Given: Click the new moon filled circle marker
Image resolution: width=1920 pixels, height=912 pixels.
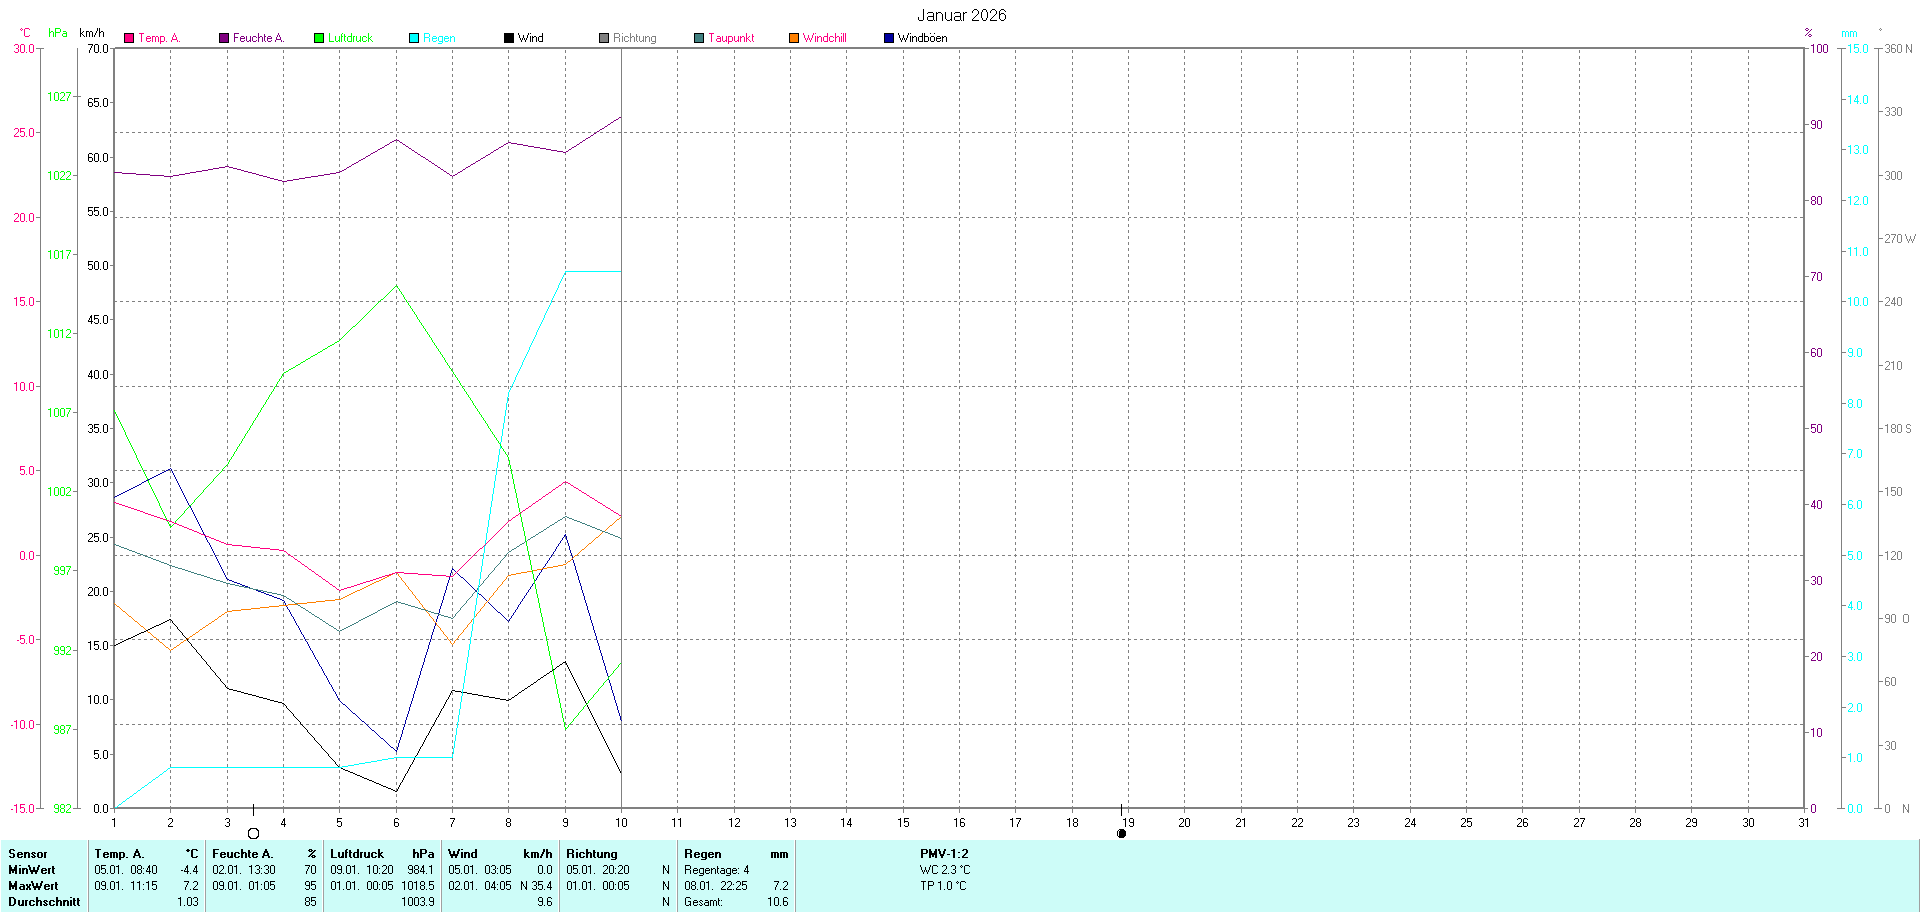Looking at the screenshot, I should [x=1121, y=833].
